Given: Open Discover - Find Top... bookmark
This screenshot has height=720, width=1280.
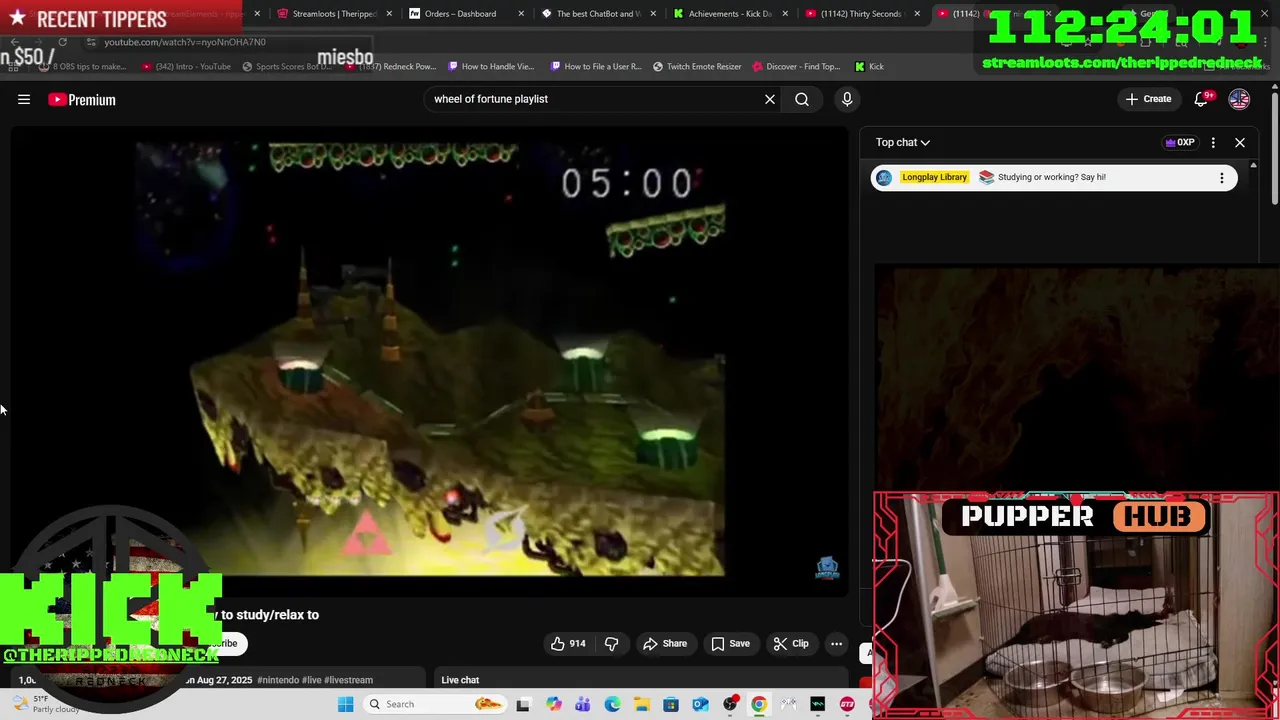Looking at the screenshot, I should tap(796, 67).
